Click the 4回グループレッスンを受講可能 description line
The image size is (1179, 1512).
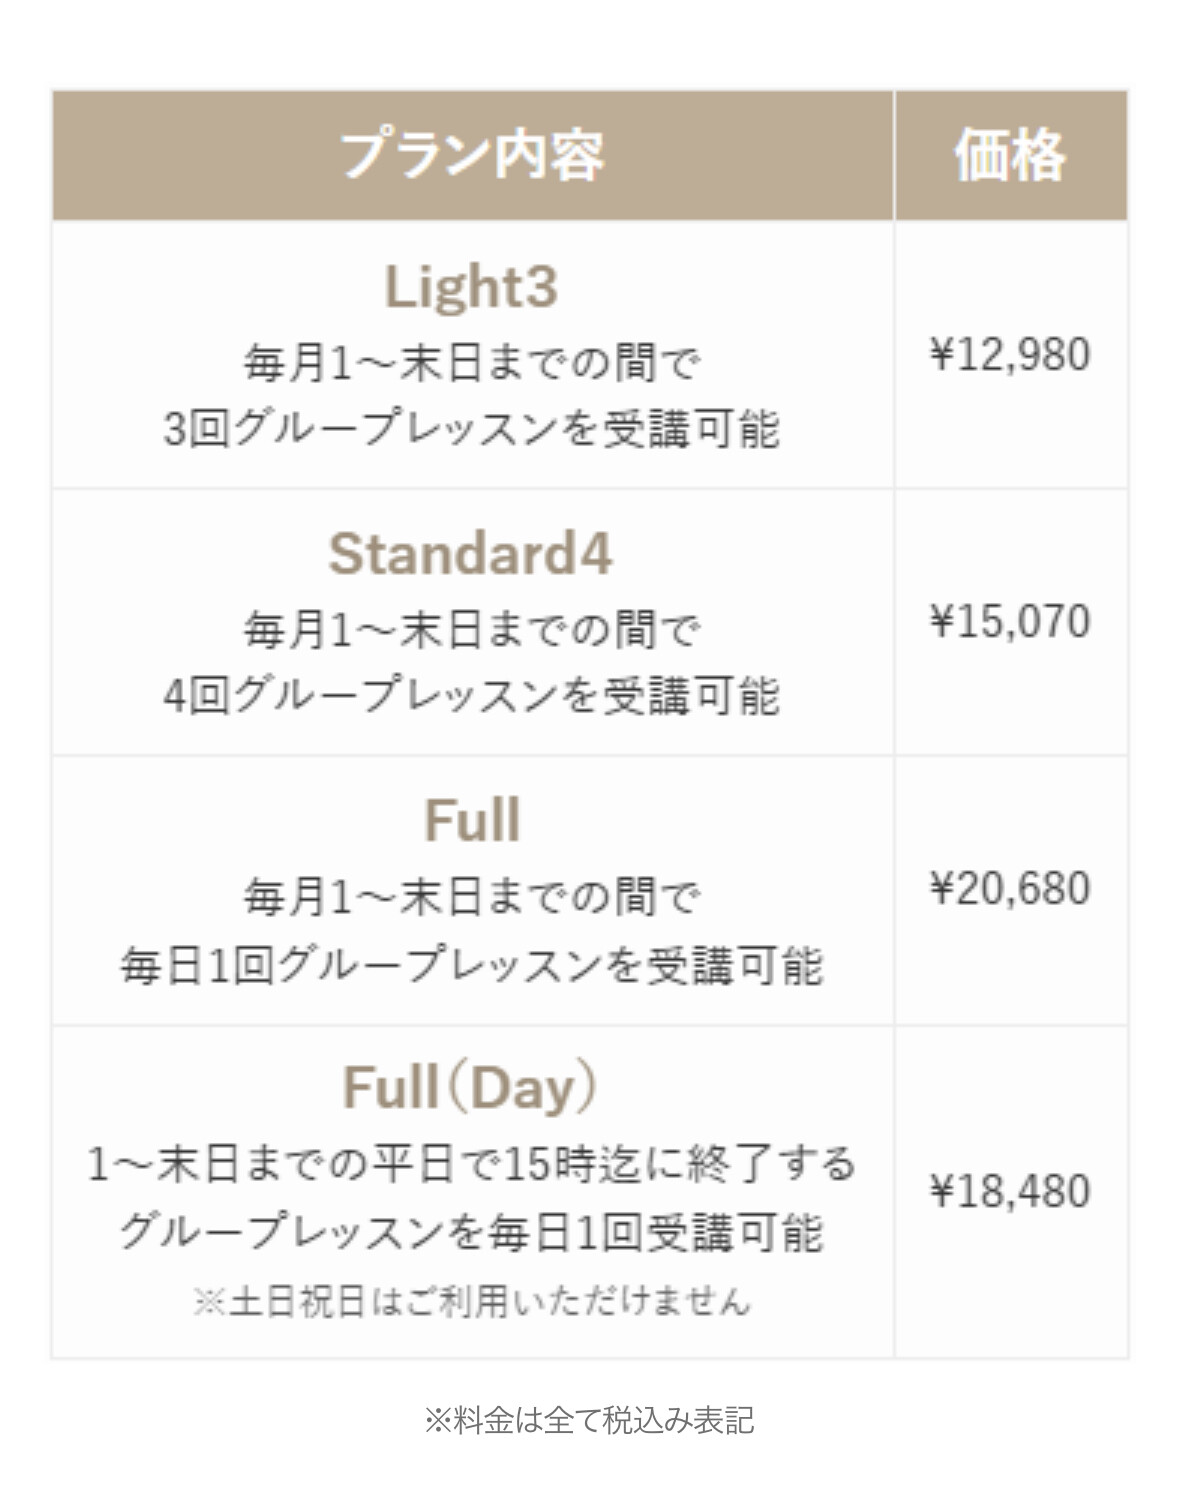click(x=471, y=696)
